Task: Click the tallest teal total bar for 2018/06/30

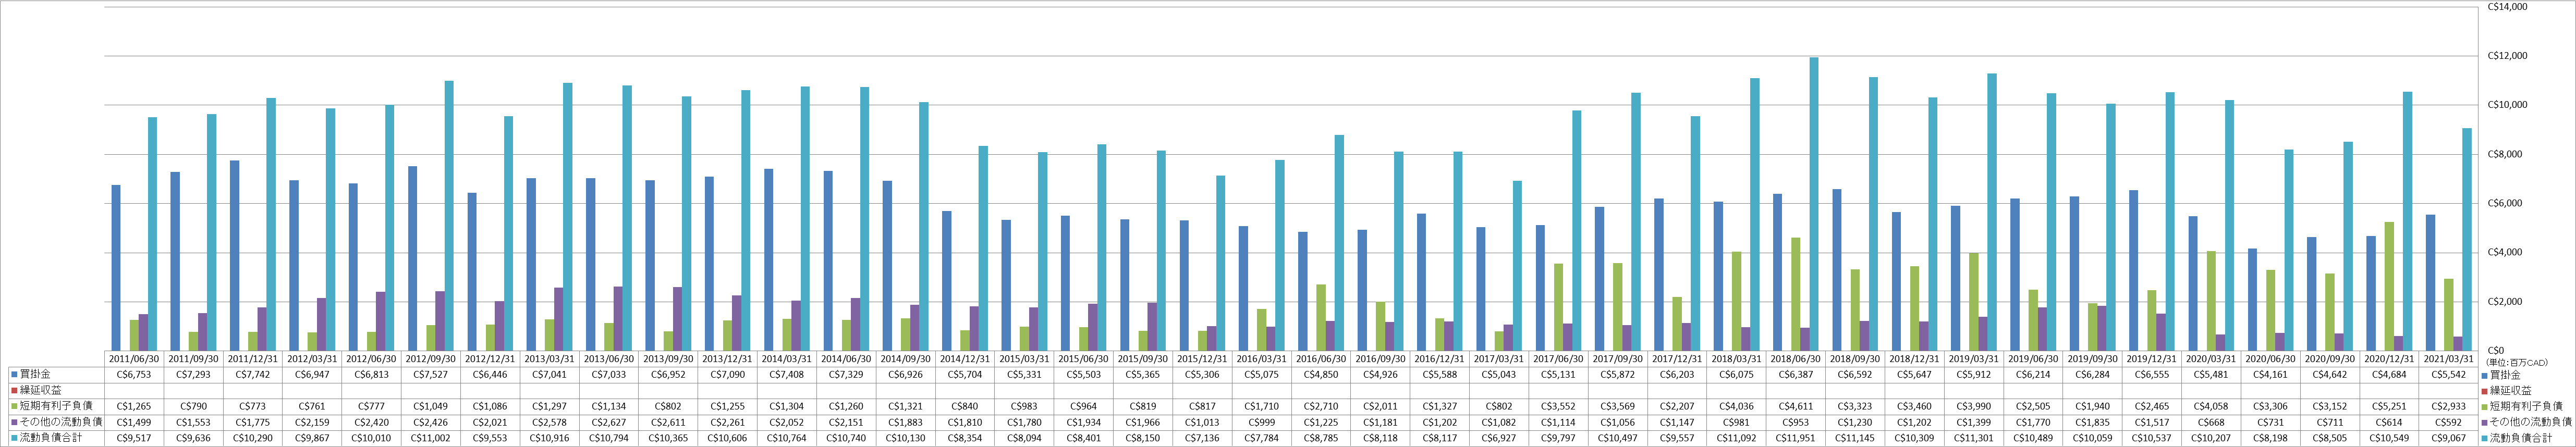Action: [1814, 204]
